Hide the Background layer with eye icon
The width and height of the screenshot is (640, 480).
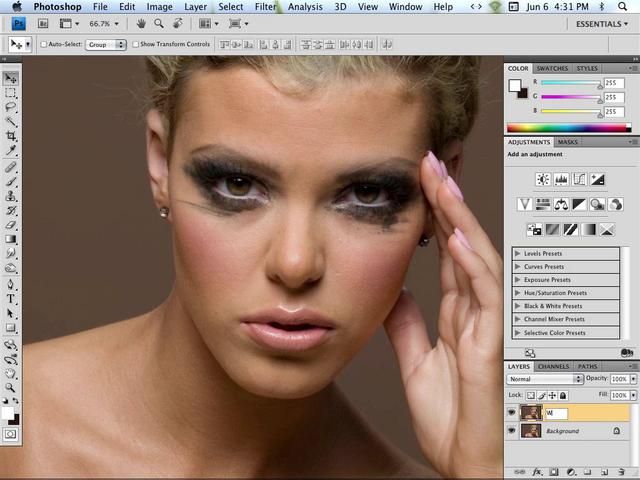(511, 431)
